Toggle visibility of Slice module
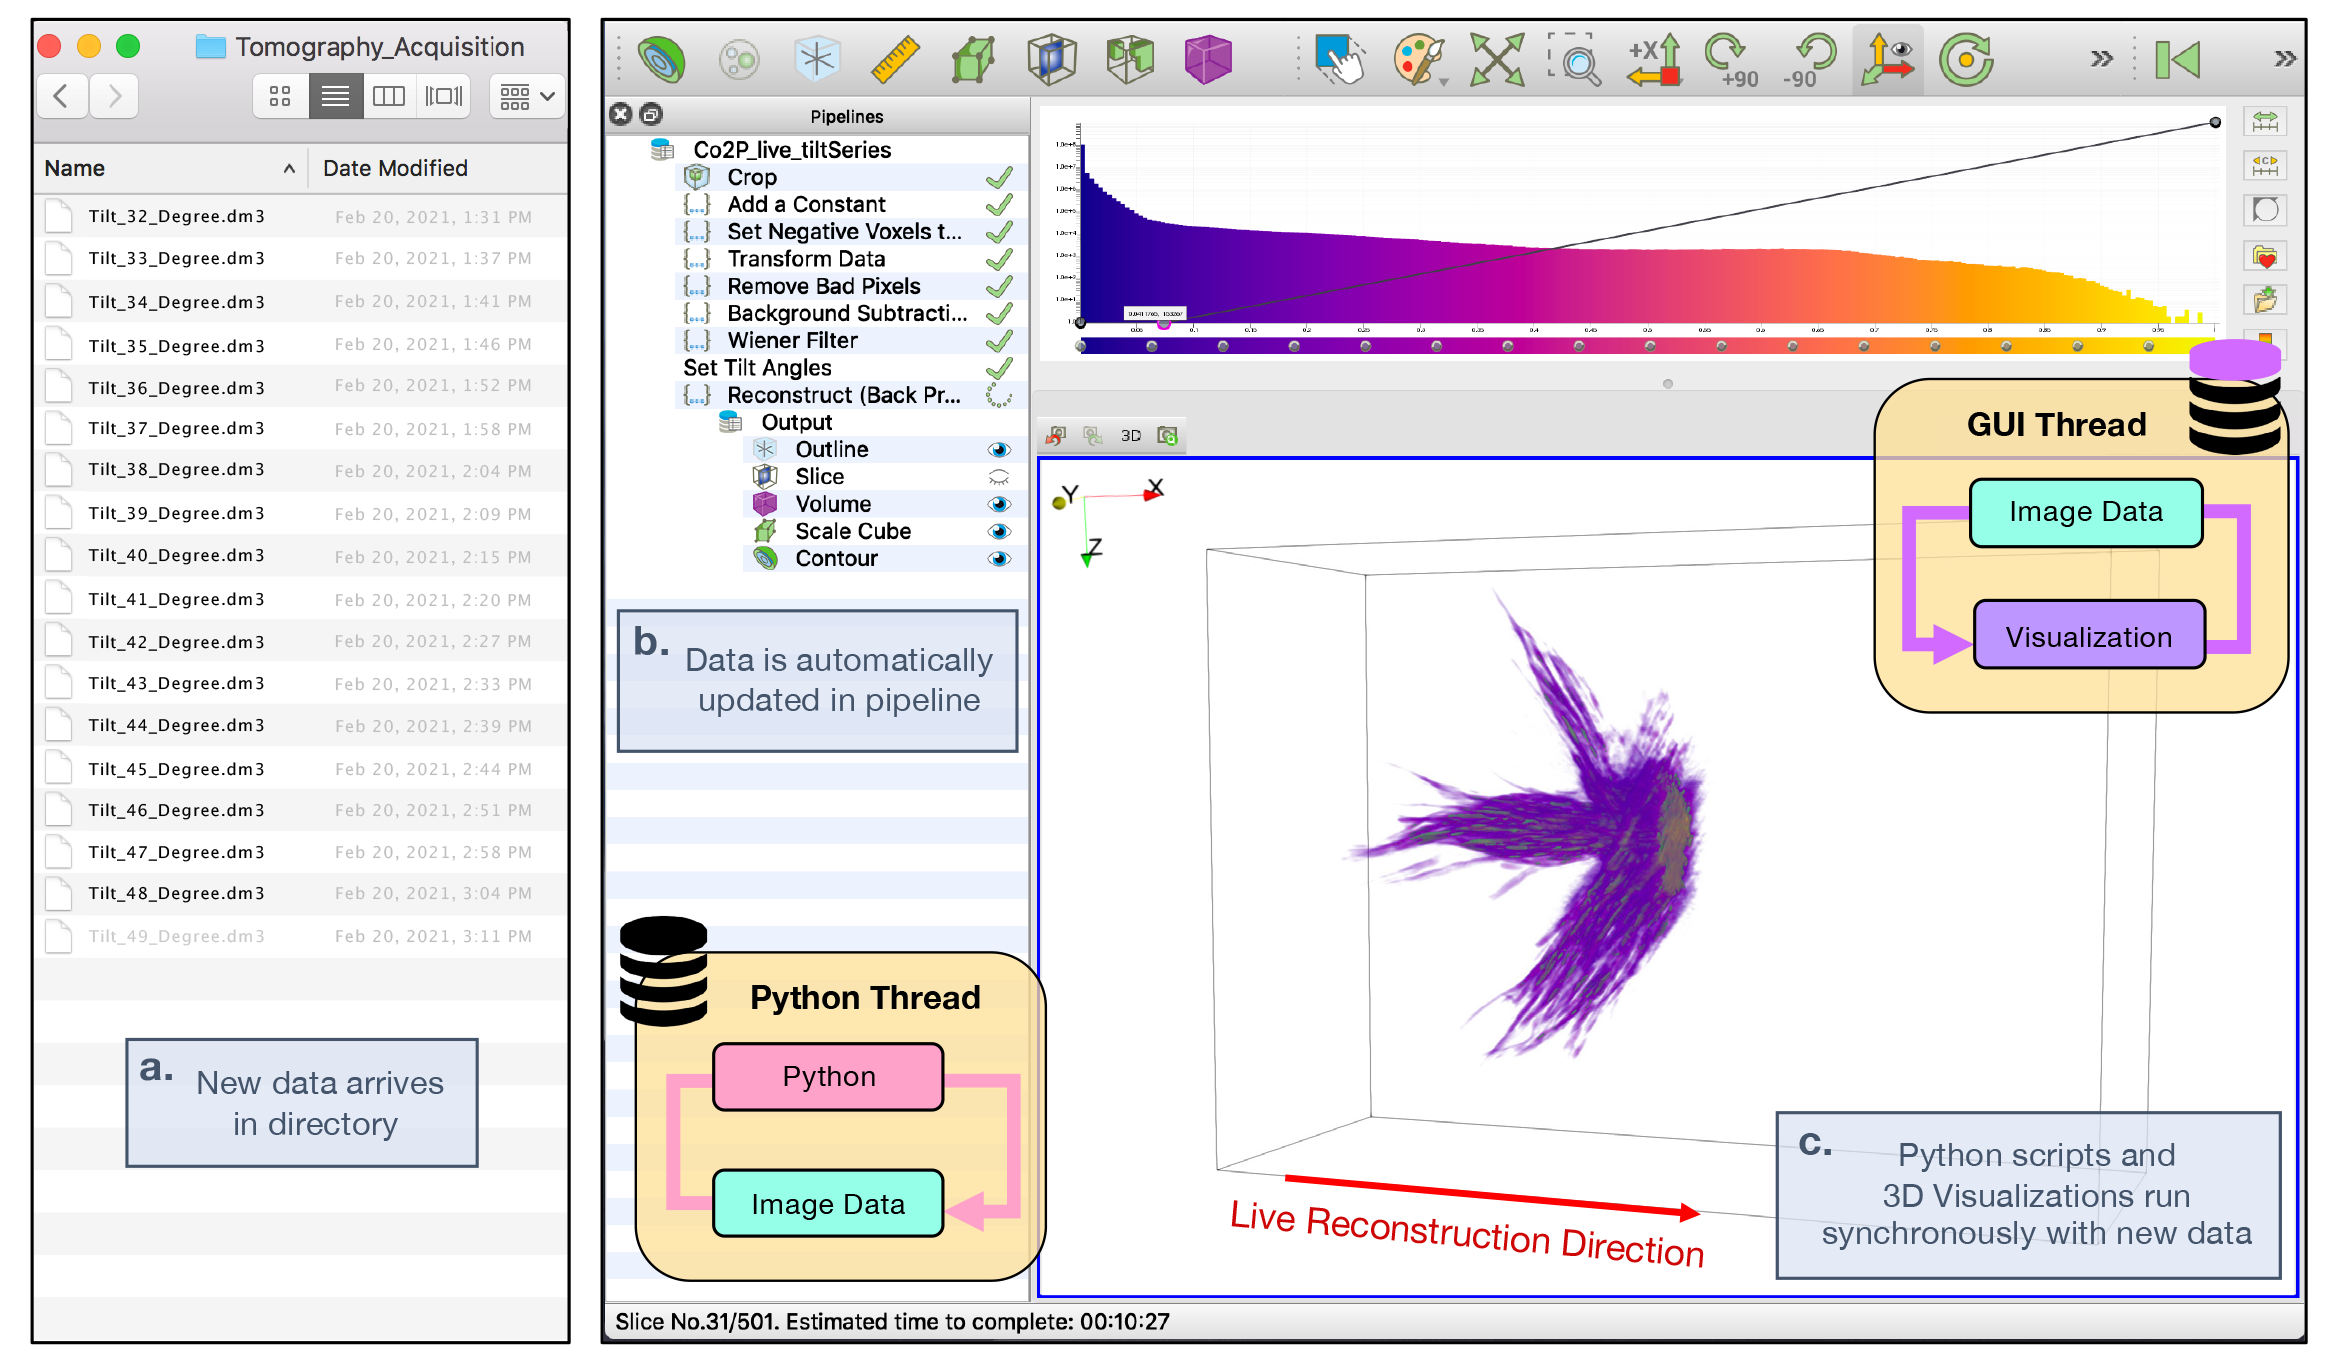The width and height of the screenshot is (2336, 1366). [998, 477]
